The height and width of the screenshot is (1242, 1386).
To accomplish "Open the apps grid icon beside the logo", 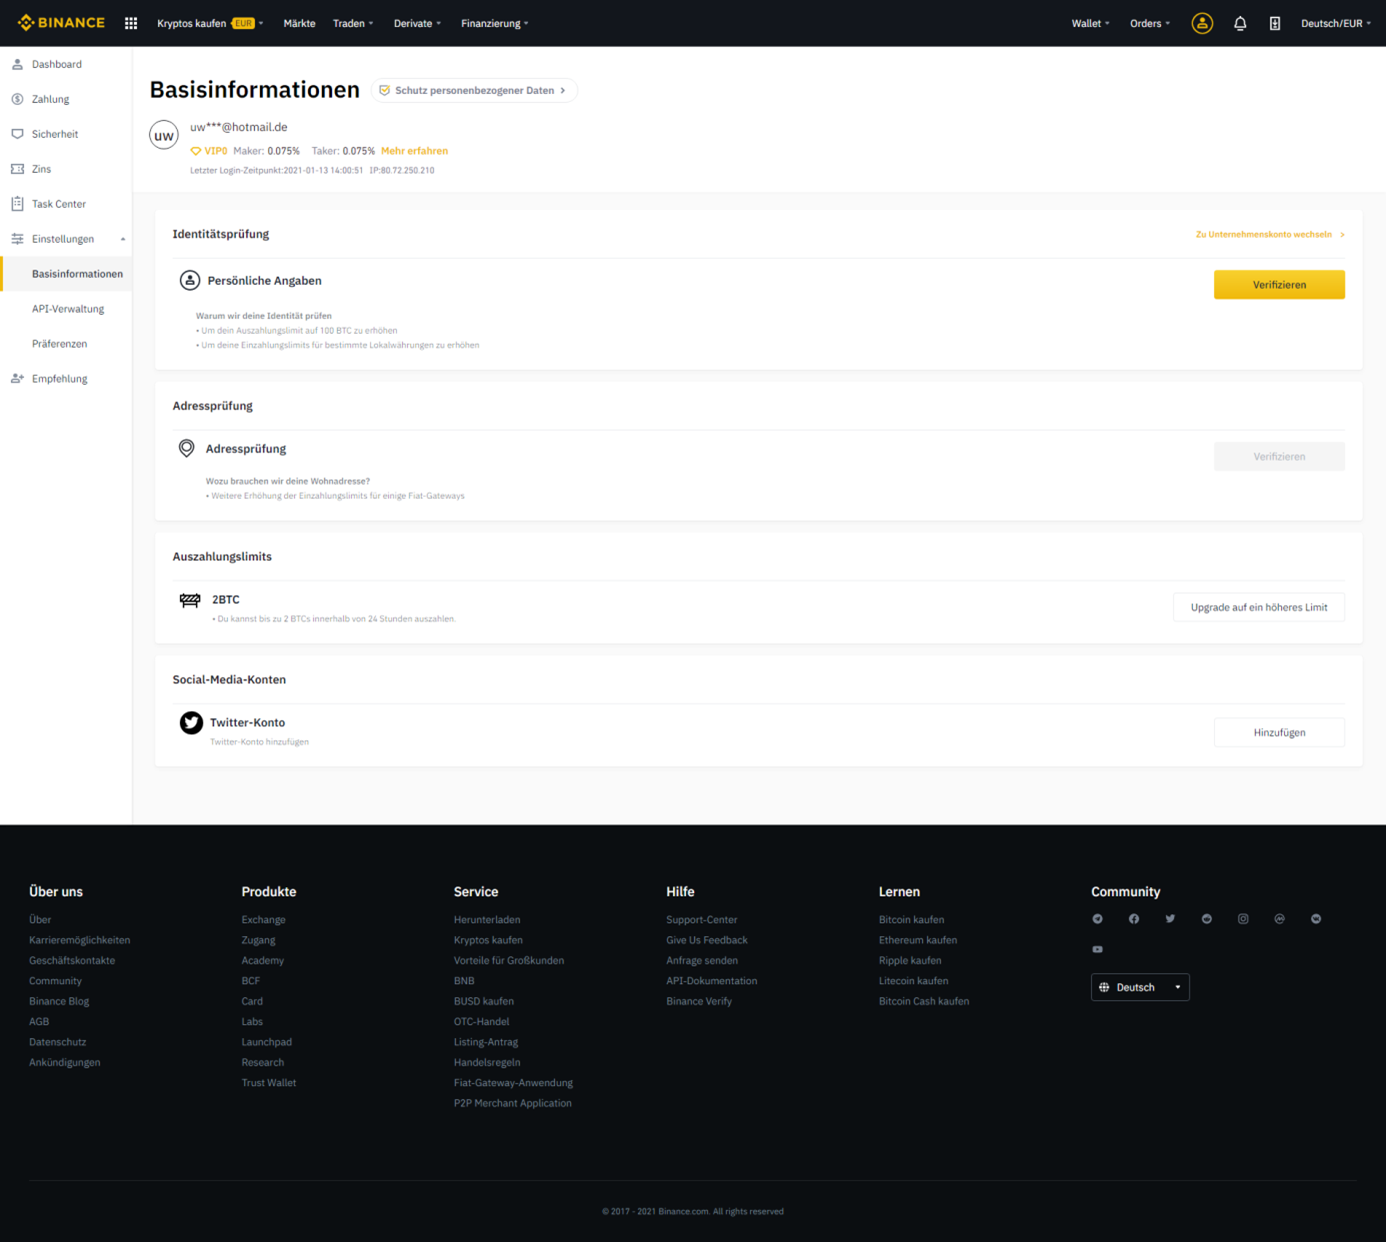I will [130, 22].
